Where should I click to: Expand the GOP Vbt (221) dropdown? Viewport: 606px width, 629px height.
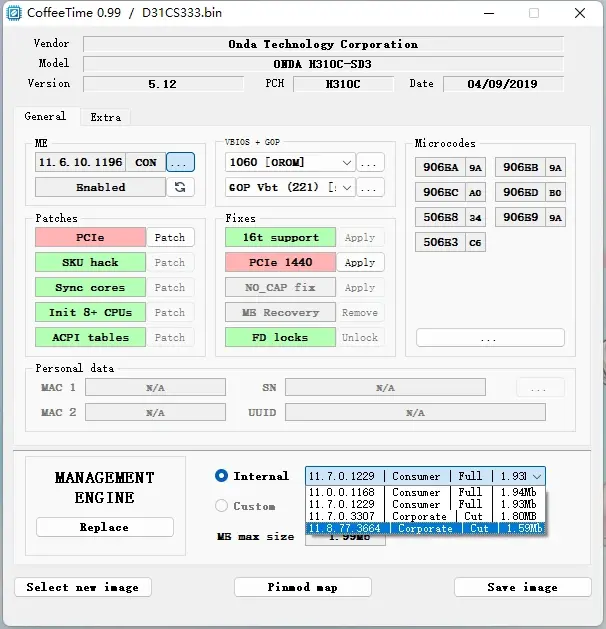point(290,187)
